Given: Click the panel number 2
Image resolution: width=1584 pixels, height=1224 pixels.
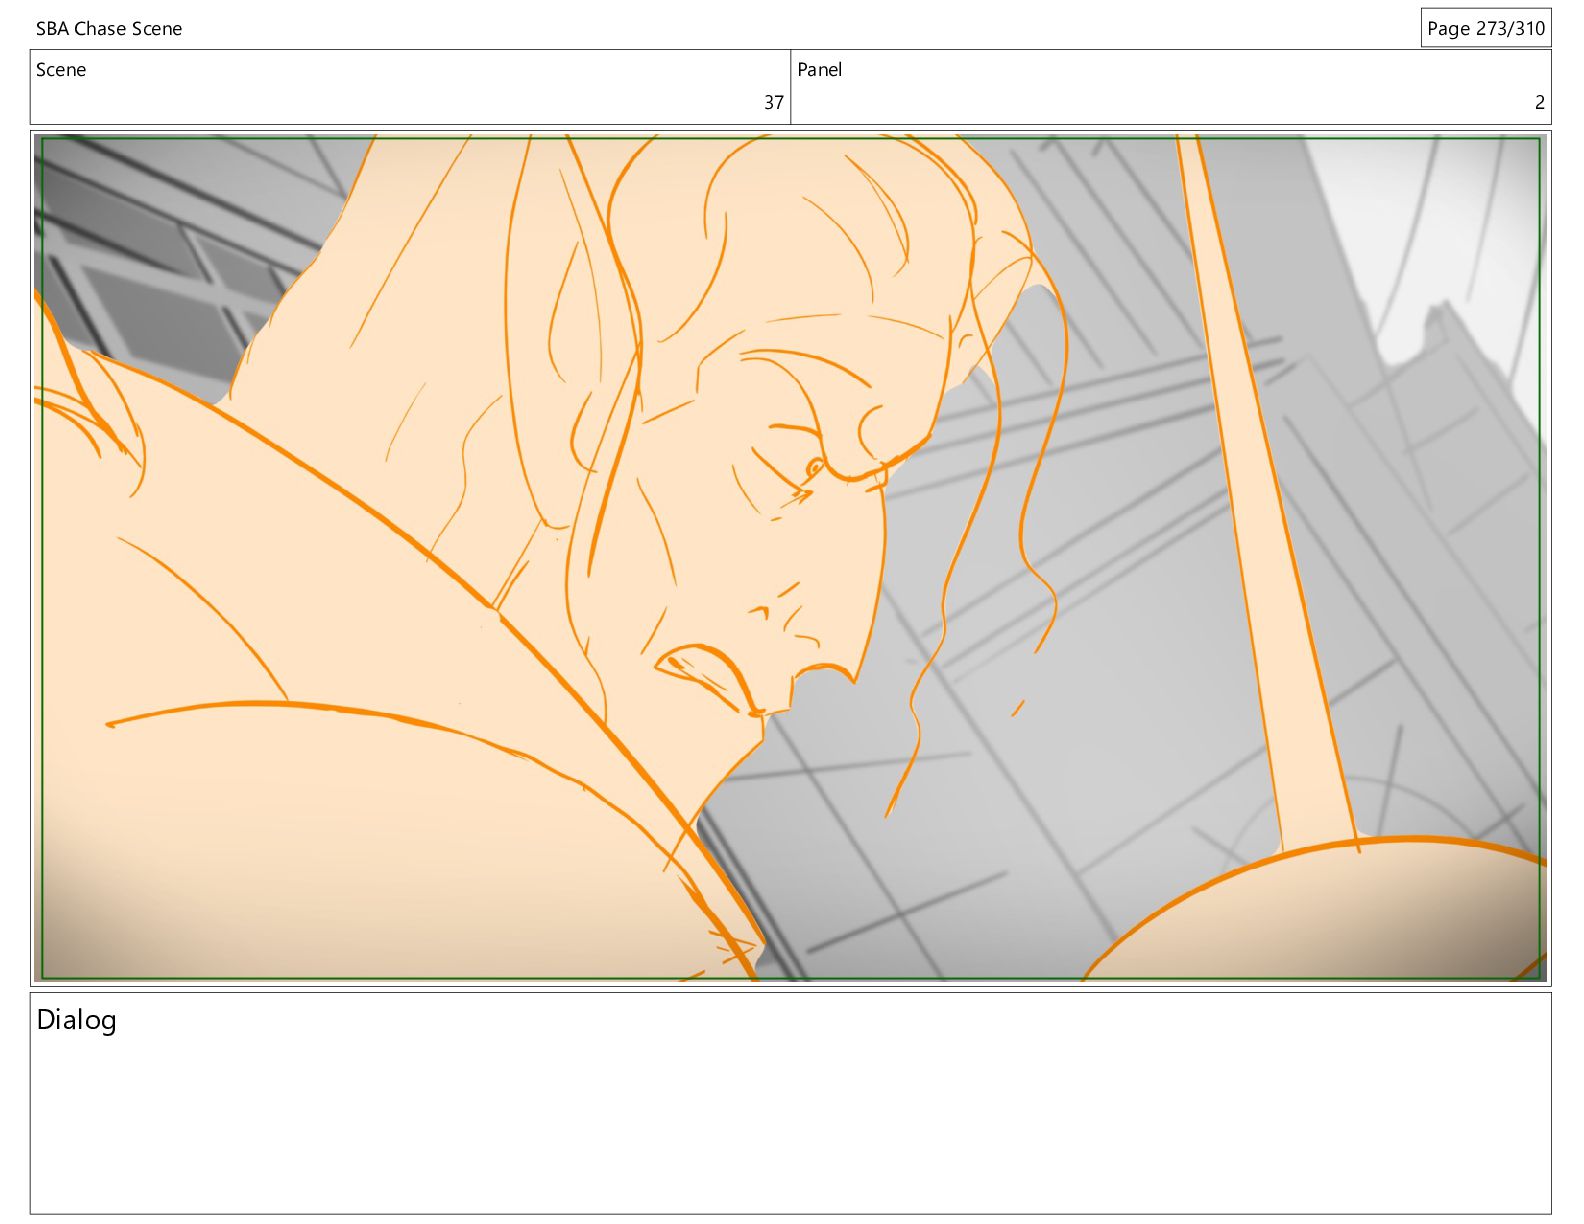Looking at the screenshot, I should click(1540, 102).
